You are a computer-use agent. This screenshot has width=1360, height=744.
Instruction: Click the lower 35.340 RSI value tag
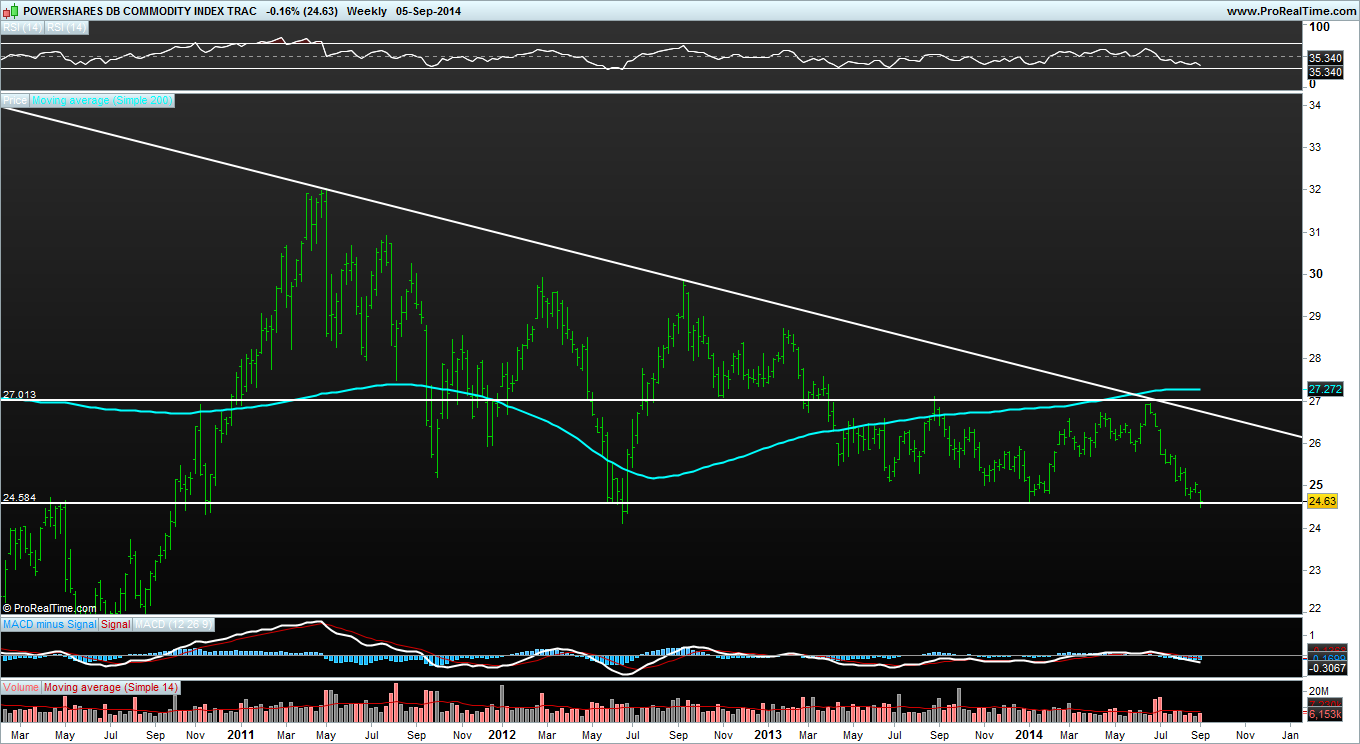[x=1325, y=72]
